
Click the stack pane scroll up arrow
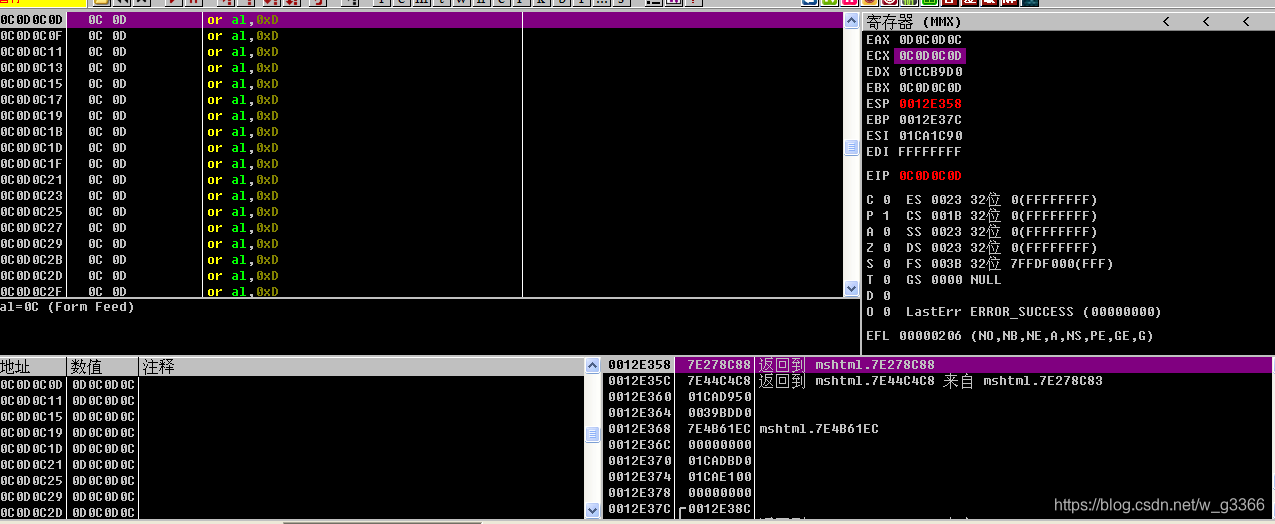(x=593, y=365)
